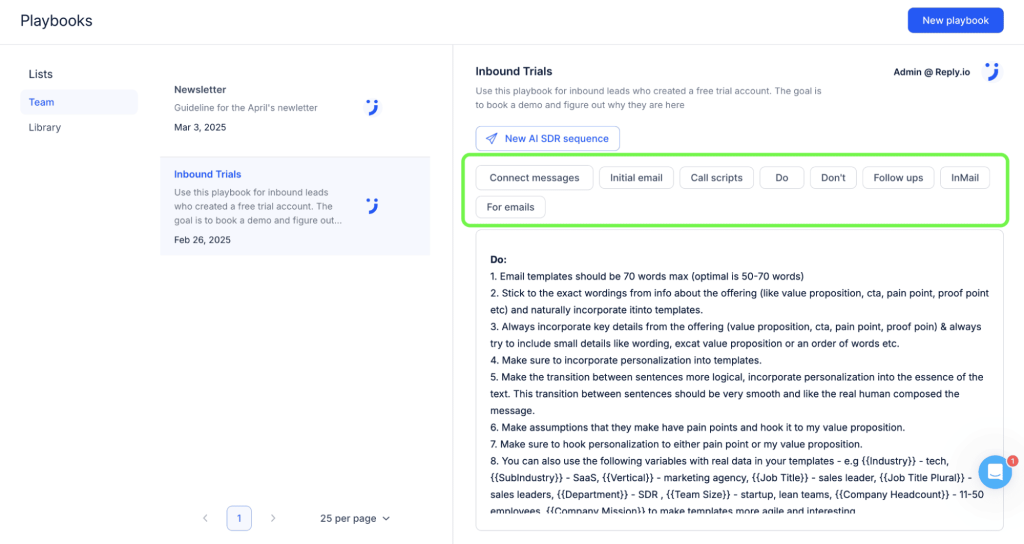
Task: Show the Call scripts section
Action: tap(717, 178)
